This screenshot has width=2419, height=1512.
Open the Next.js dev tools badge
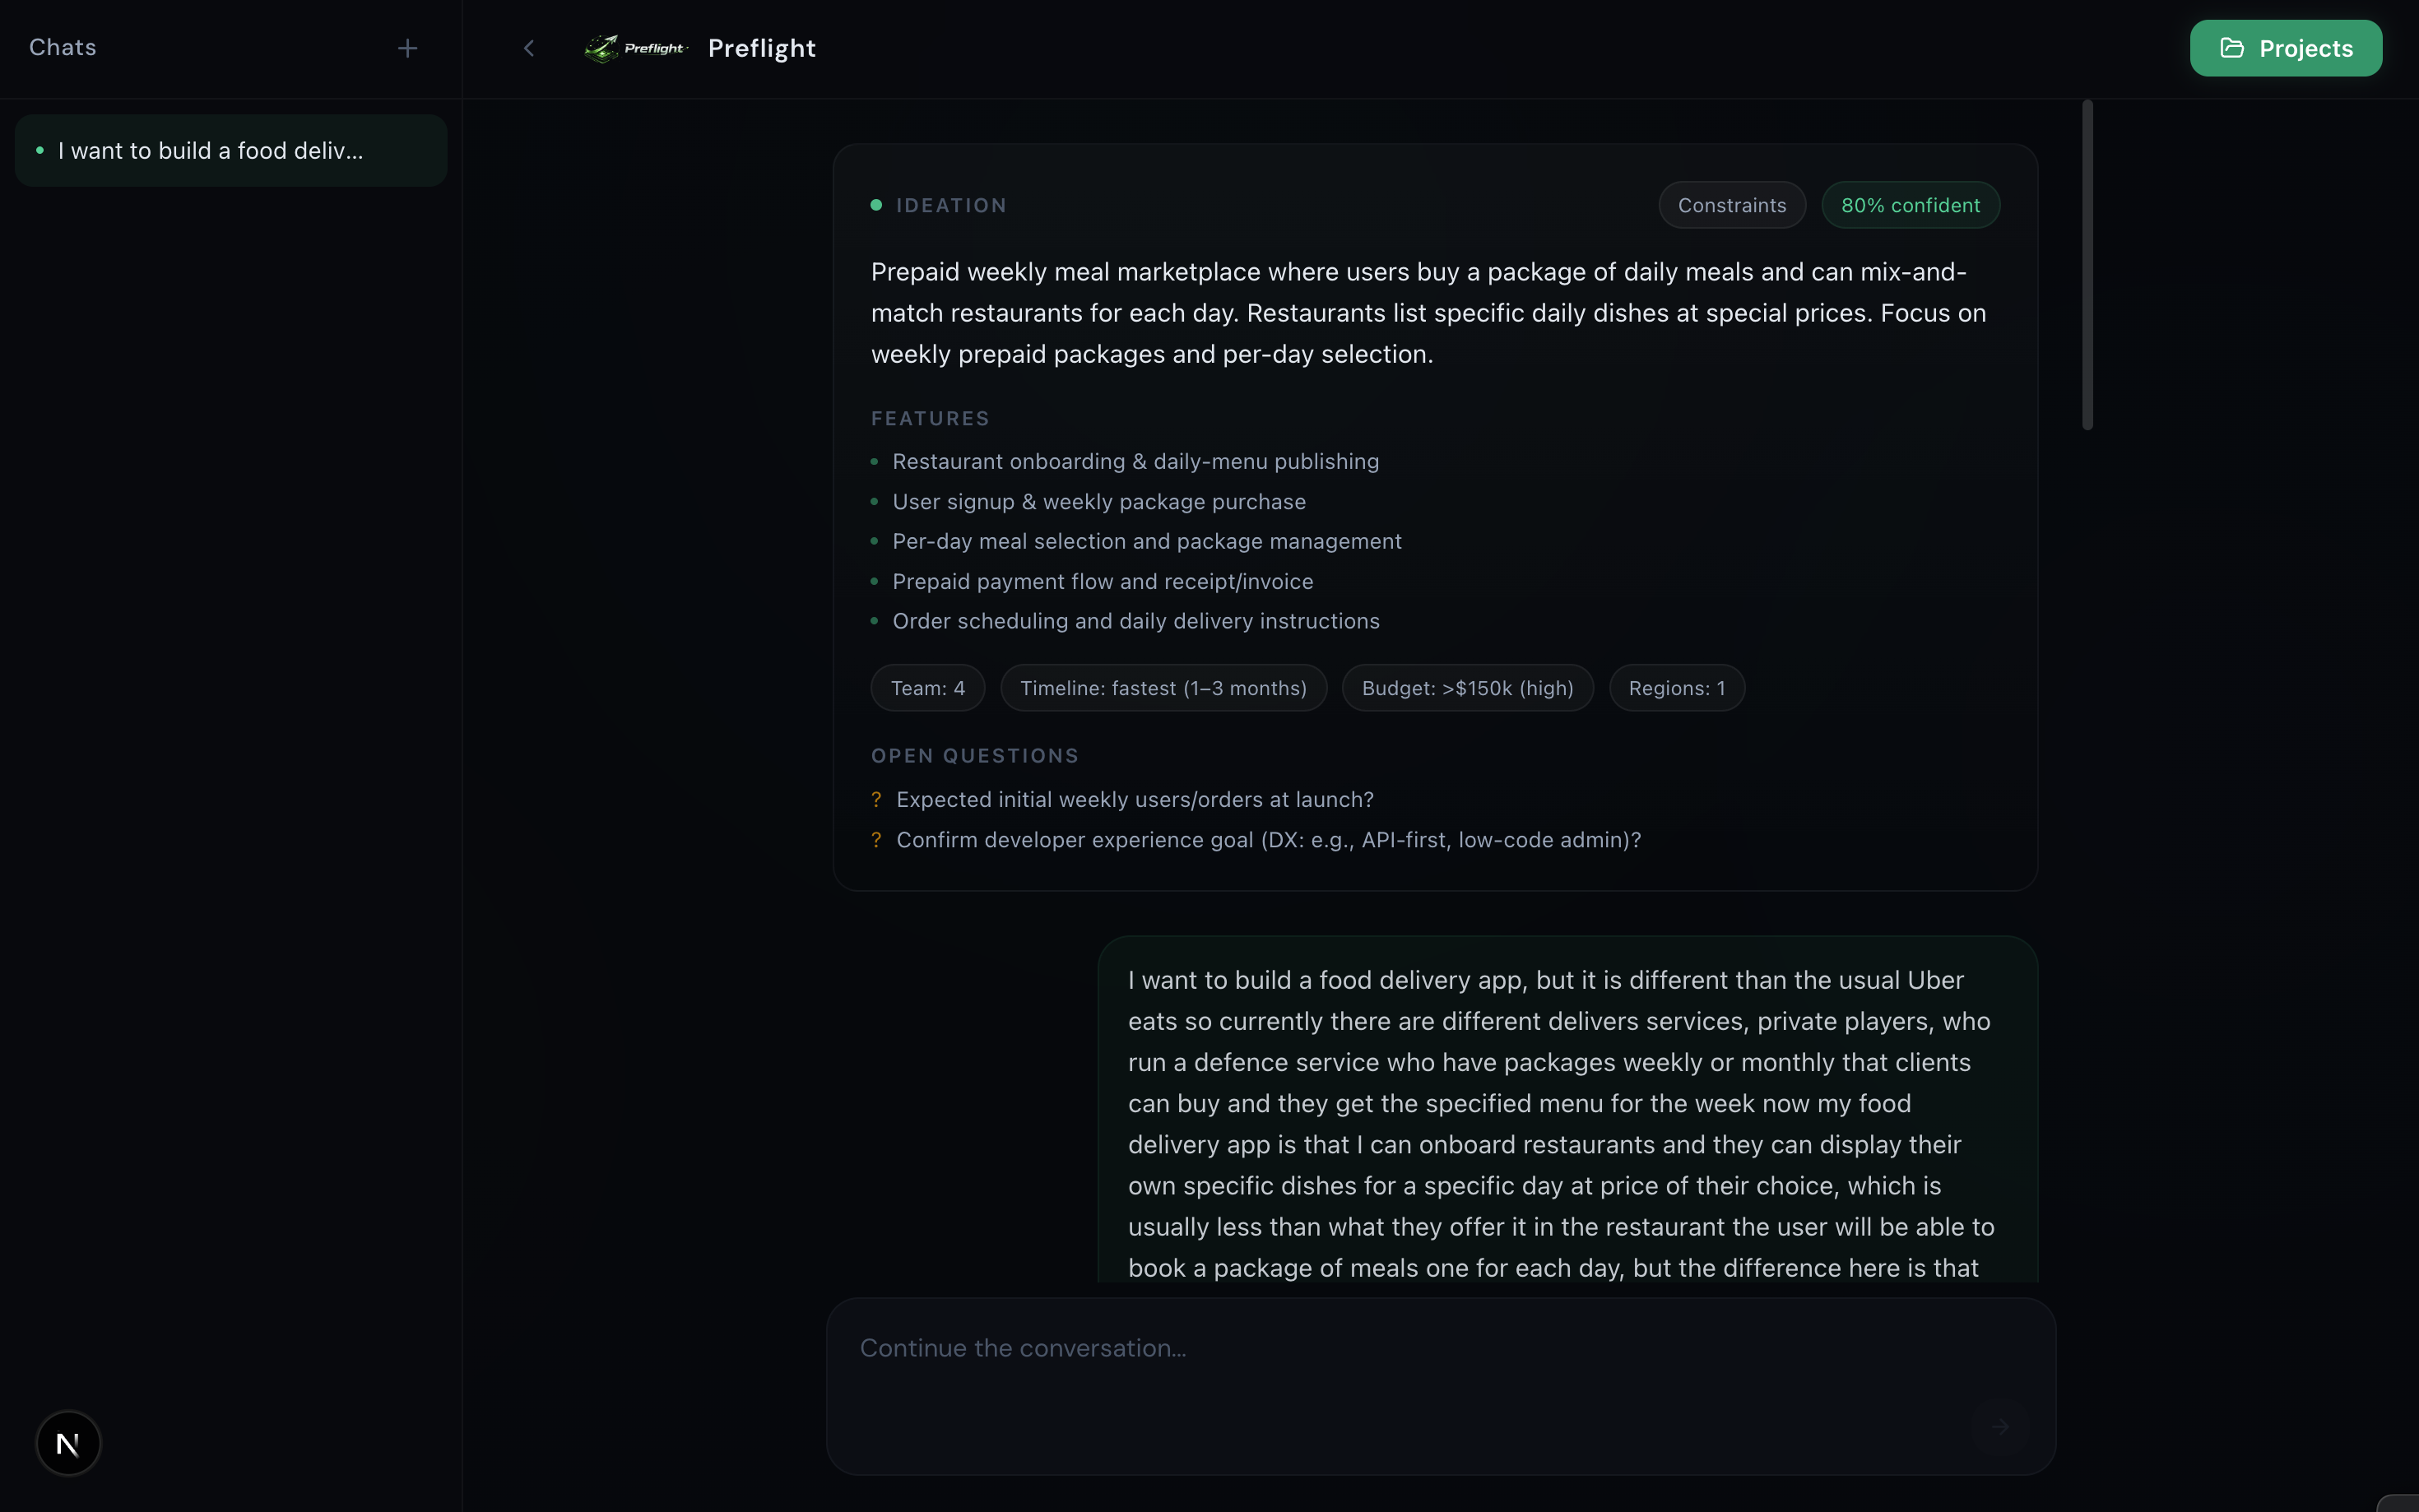pyautogui.click(x=68, y=1443)
